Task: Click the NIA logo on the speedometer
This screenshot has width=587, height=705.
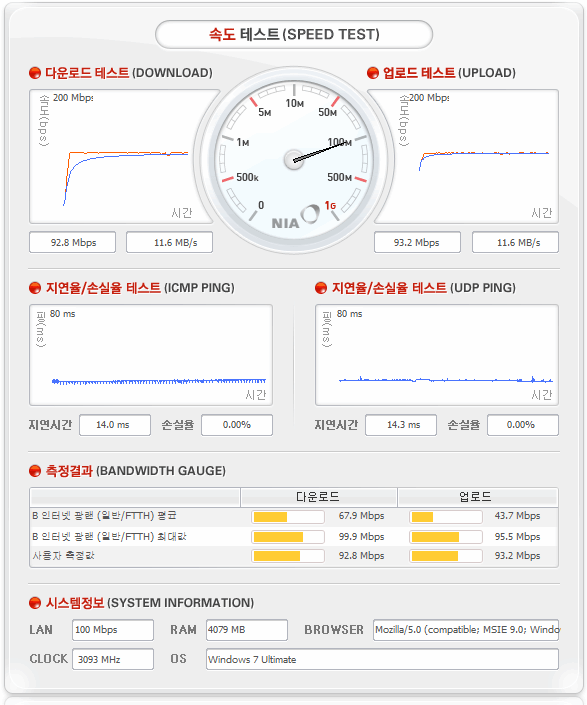Action: tap(295, 218)
